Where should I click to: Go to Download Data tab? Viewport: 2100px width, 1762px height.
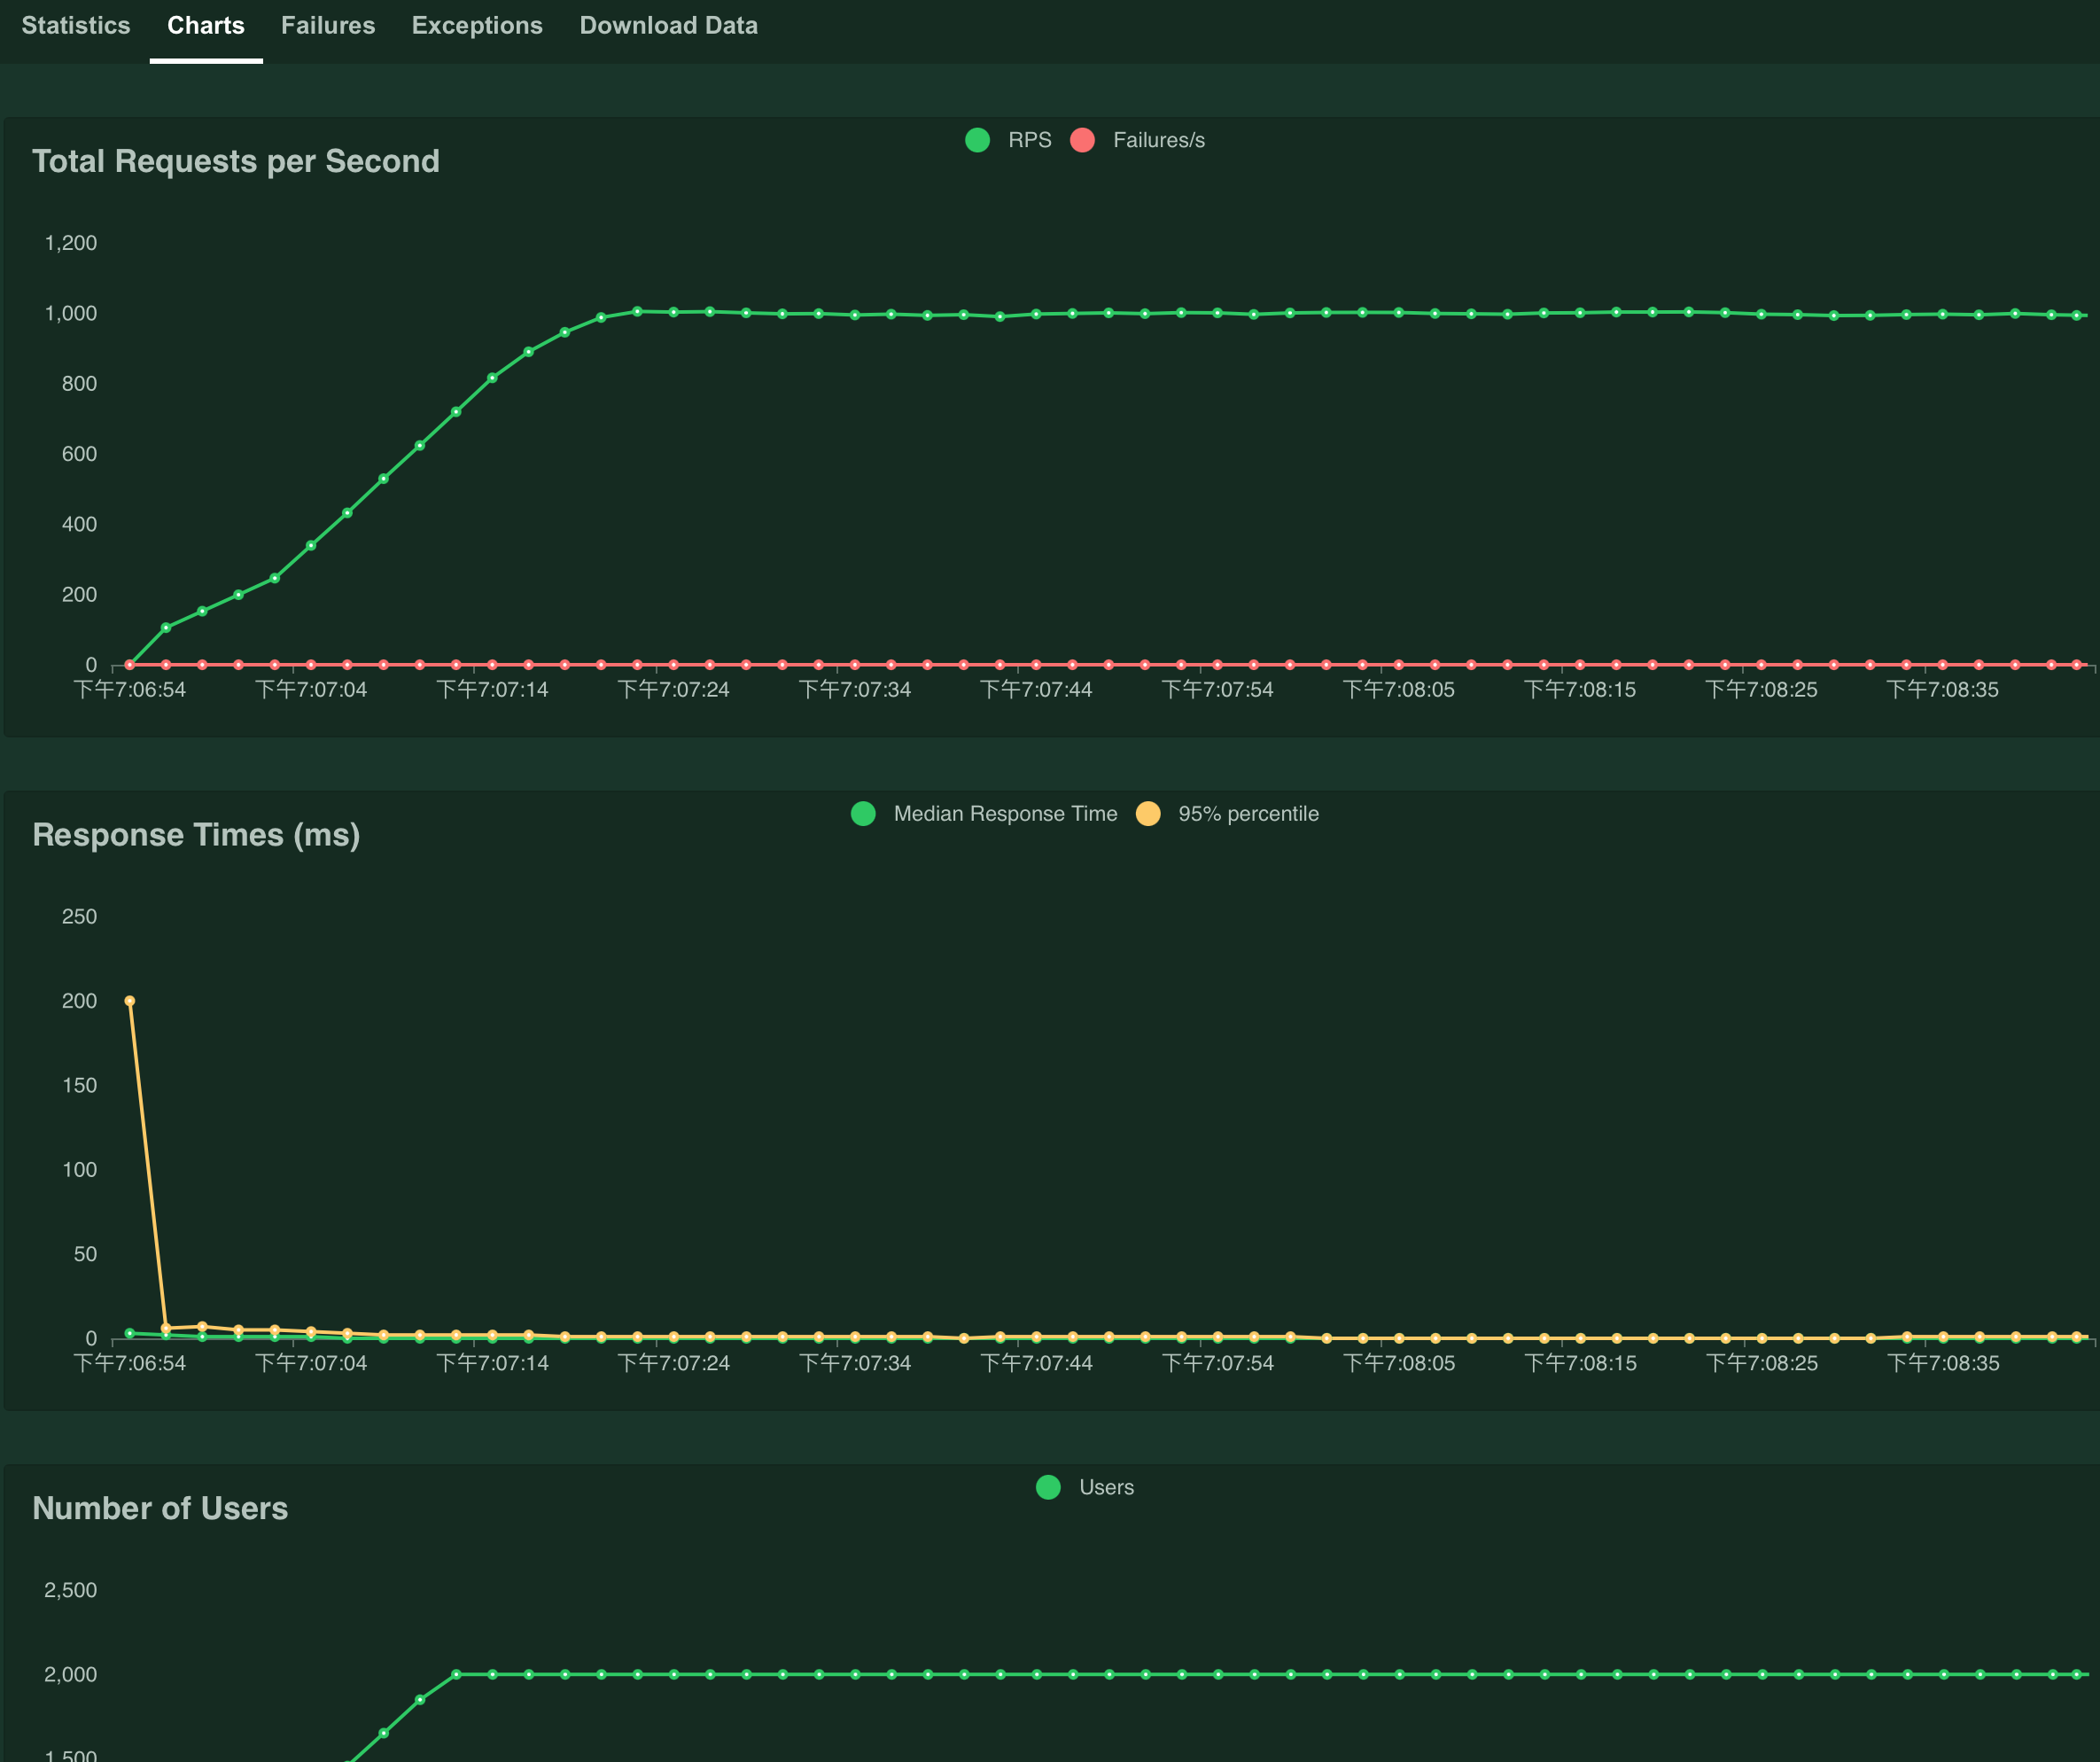pos(669,26)
